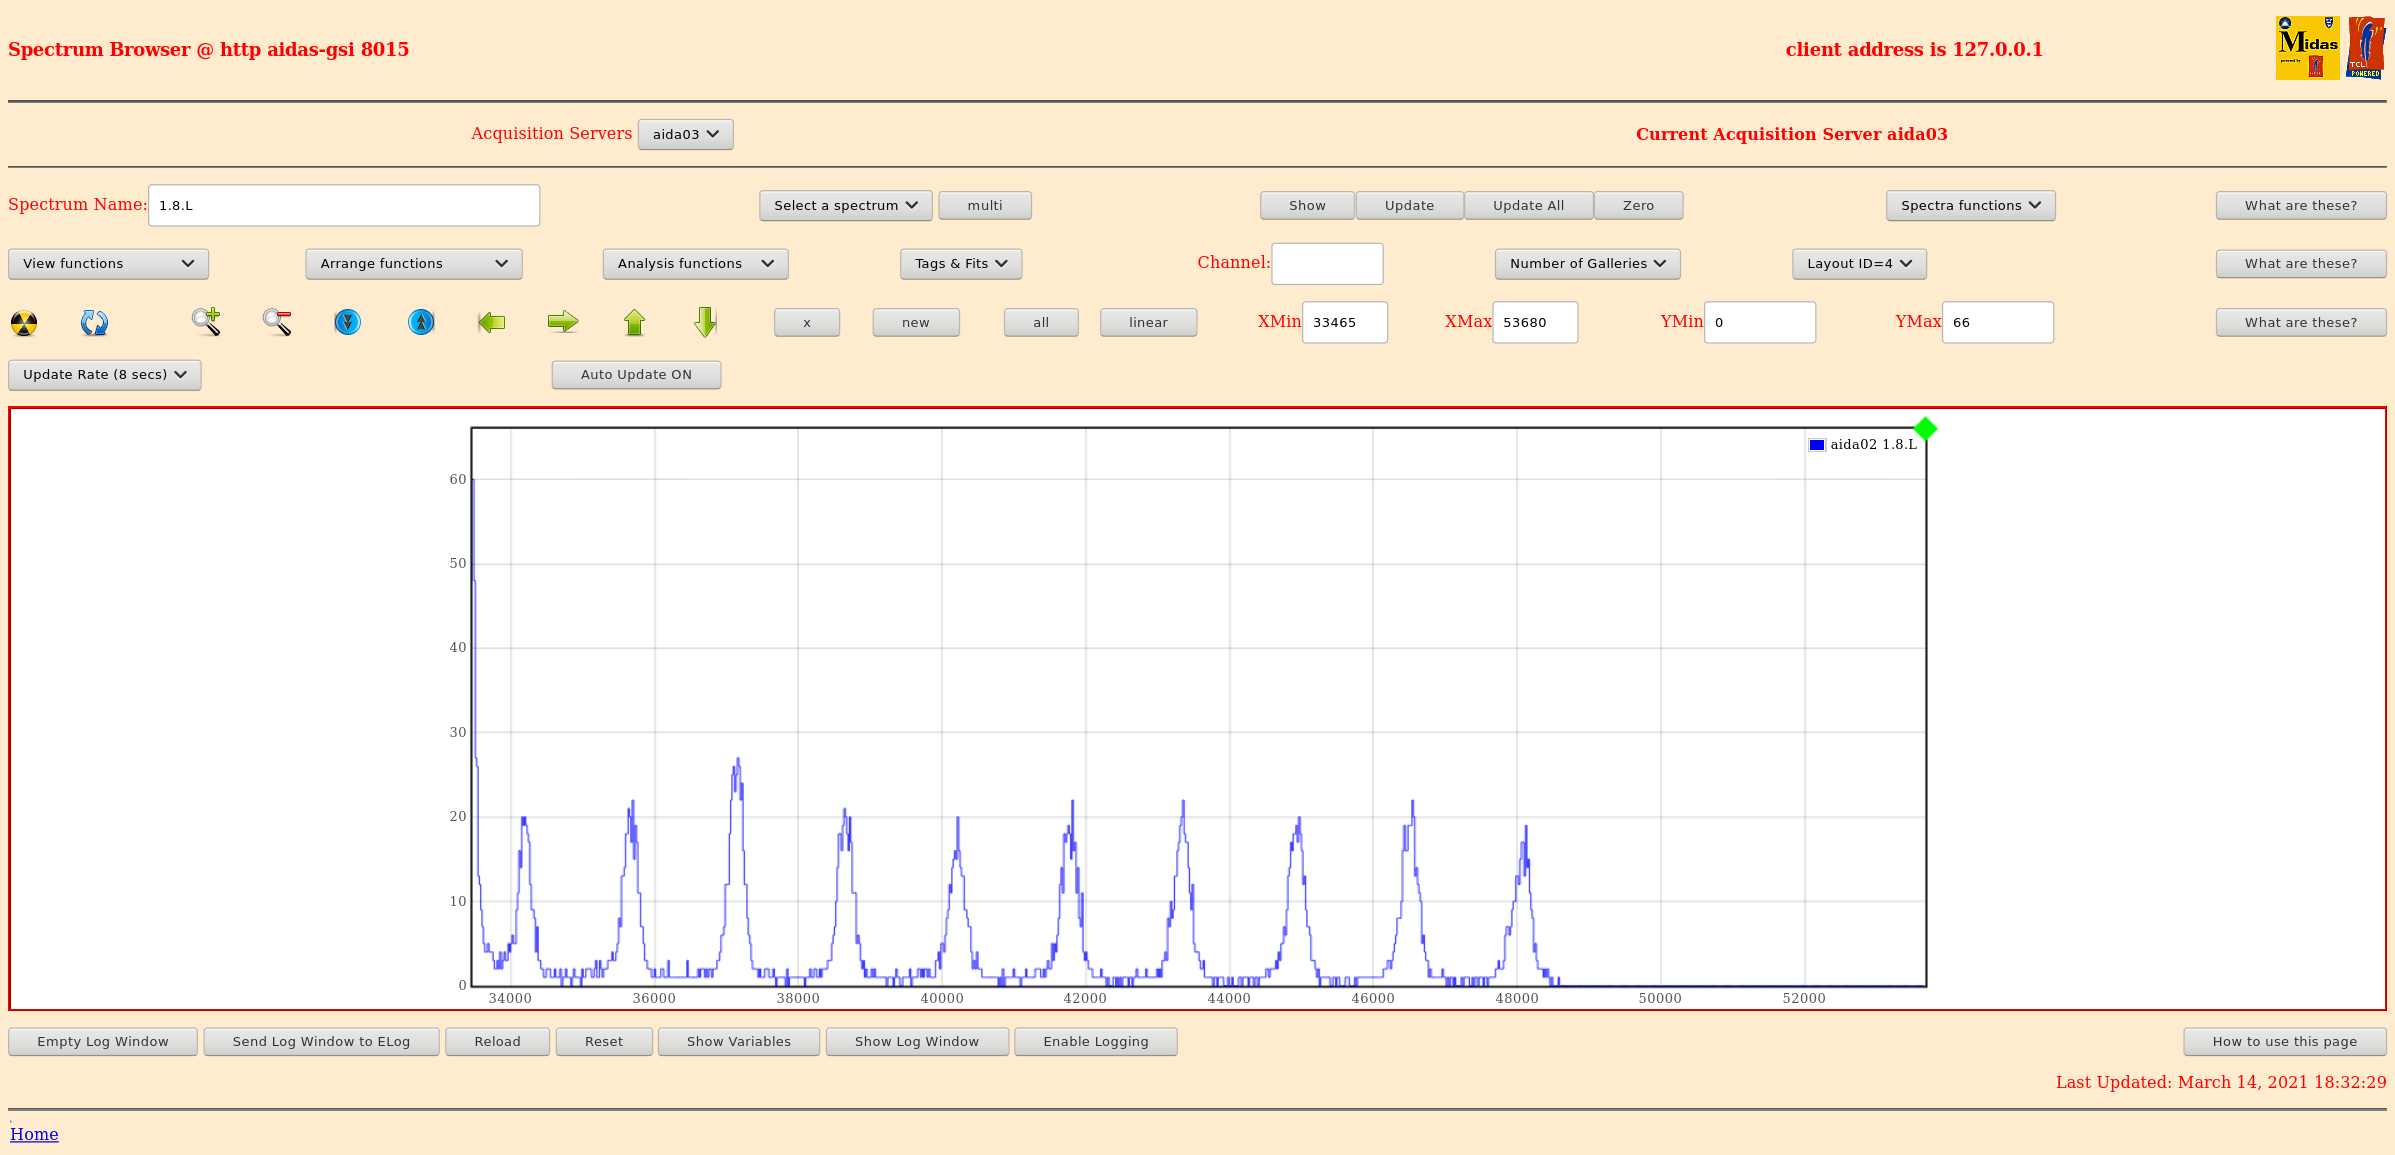
Task: Click the Show Variables button
Action: (739, 1041)
